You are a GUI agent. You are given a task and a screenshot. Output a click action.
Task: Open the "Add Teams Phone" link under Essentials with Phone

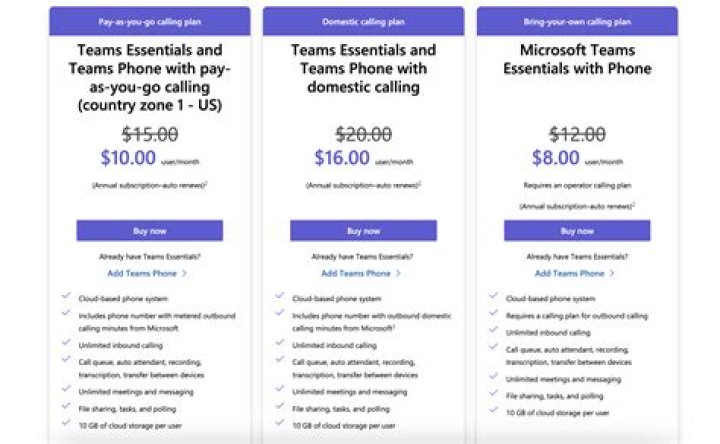pyautogui.click(x=570, y=273)
